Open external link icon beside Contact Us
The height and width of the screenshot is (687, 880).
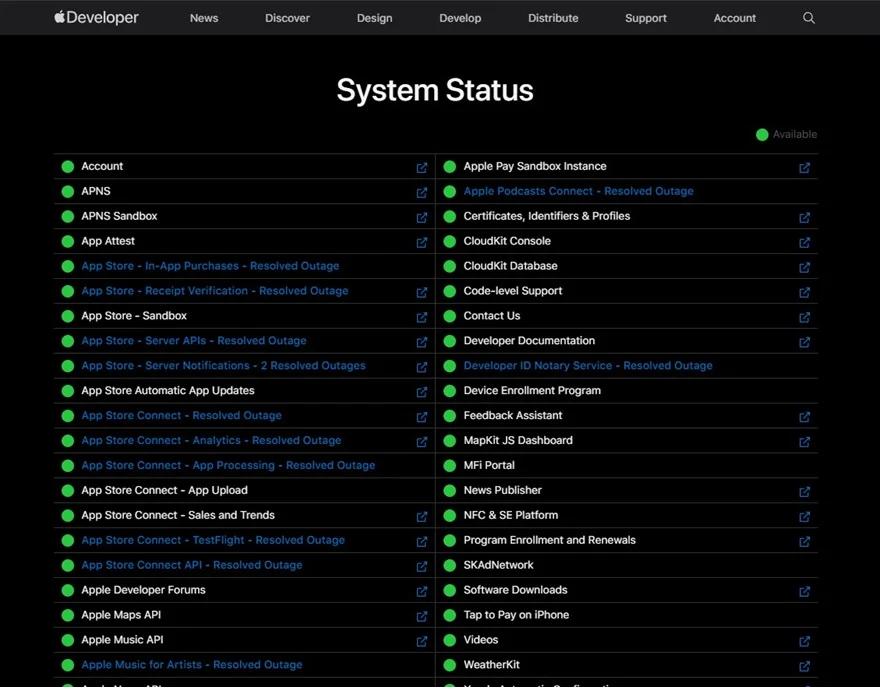pyautogui.click(x=804, y=318)
